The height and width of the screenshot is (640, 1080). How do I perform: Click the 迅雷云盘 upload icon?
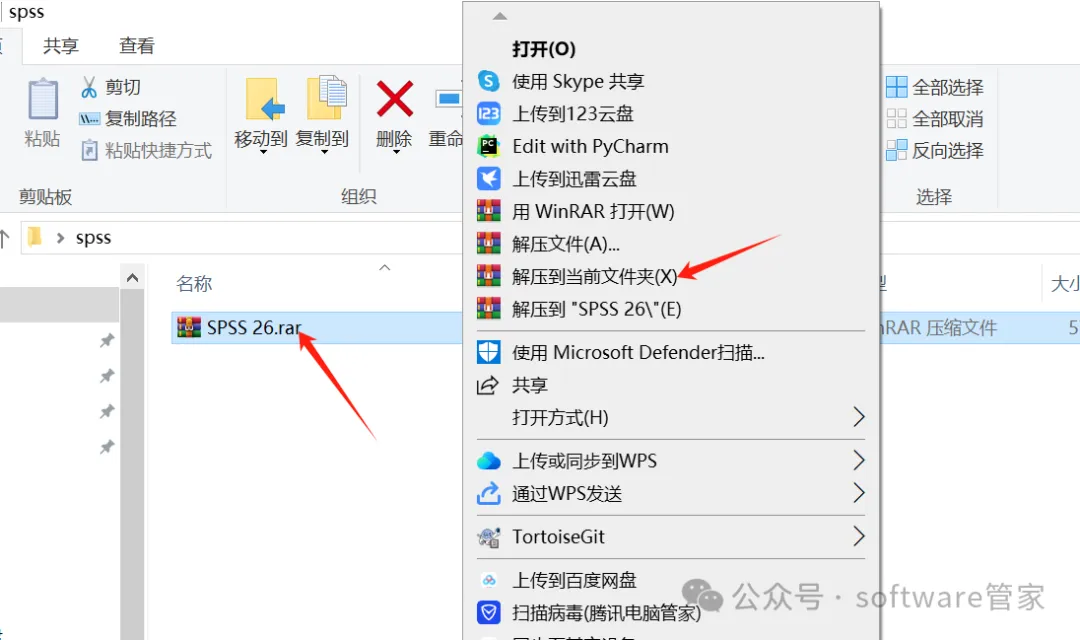tap(488, 179)
